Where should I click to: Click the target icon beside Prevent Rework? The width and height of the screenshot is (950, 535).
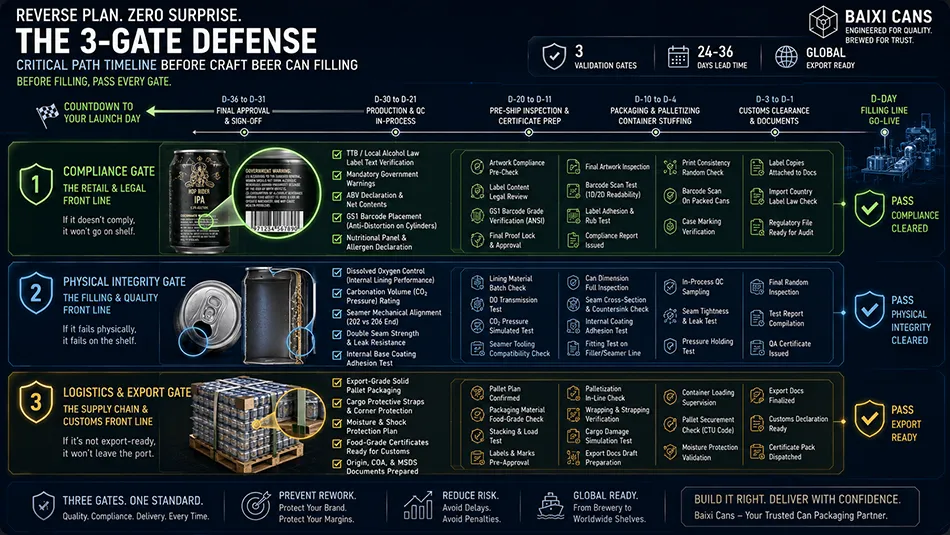click(256, 505)
